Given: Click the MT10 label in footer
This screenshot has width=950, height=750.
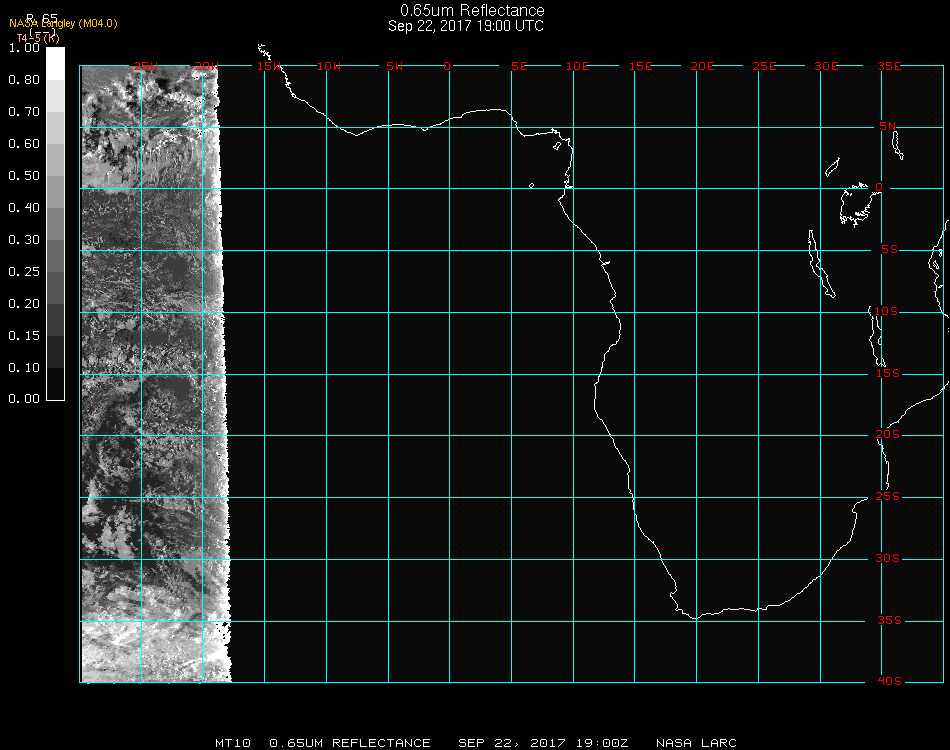Looking at the screenshot, I should tap(233, 743).
